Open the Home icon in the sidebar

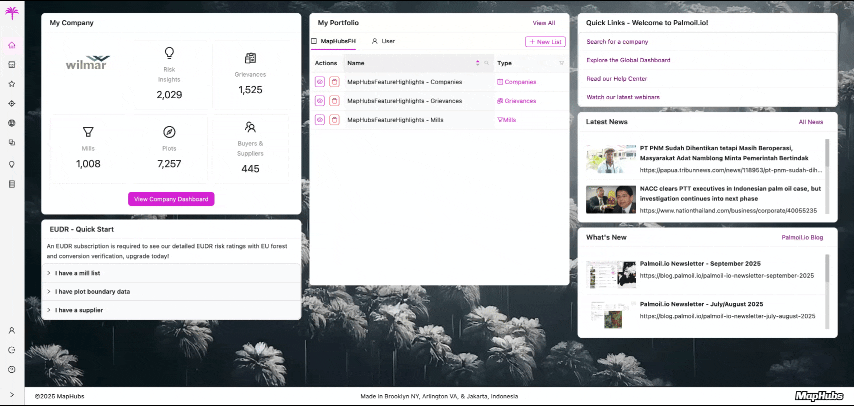(12, 45)
